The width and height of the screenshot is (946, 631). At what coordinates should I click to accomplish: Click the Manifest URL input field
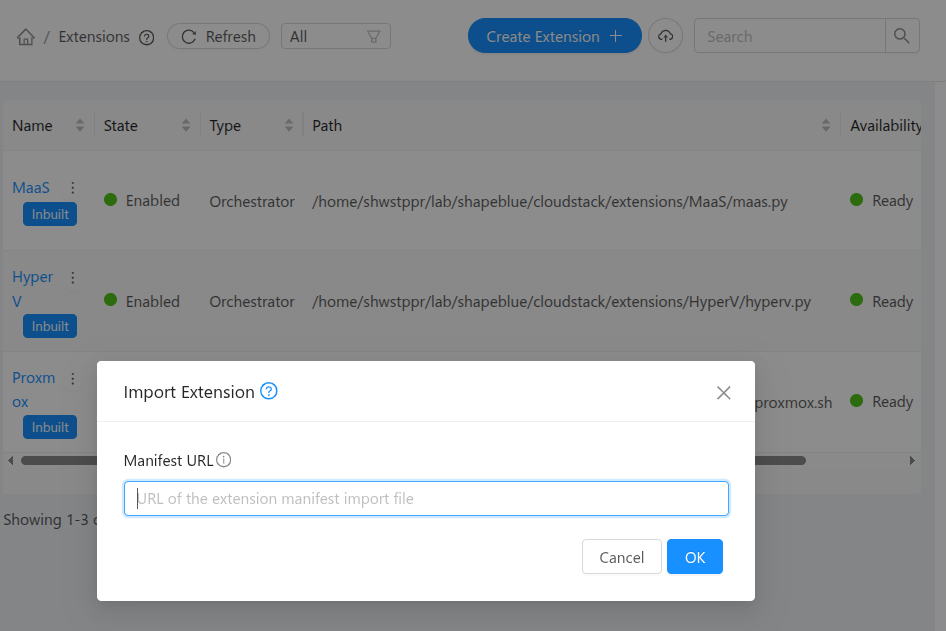pyautogui.click(x=426, y=498)
